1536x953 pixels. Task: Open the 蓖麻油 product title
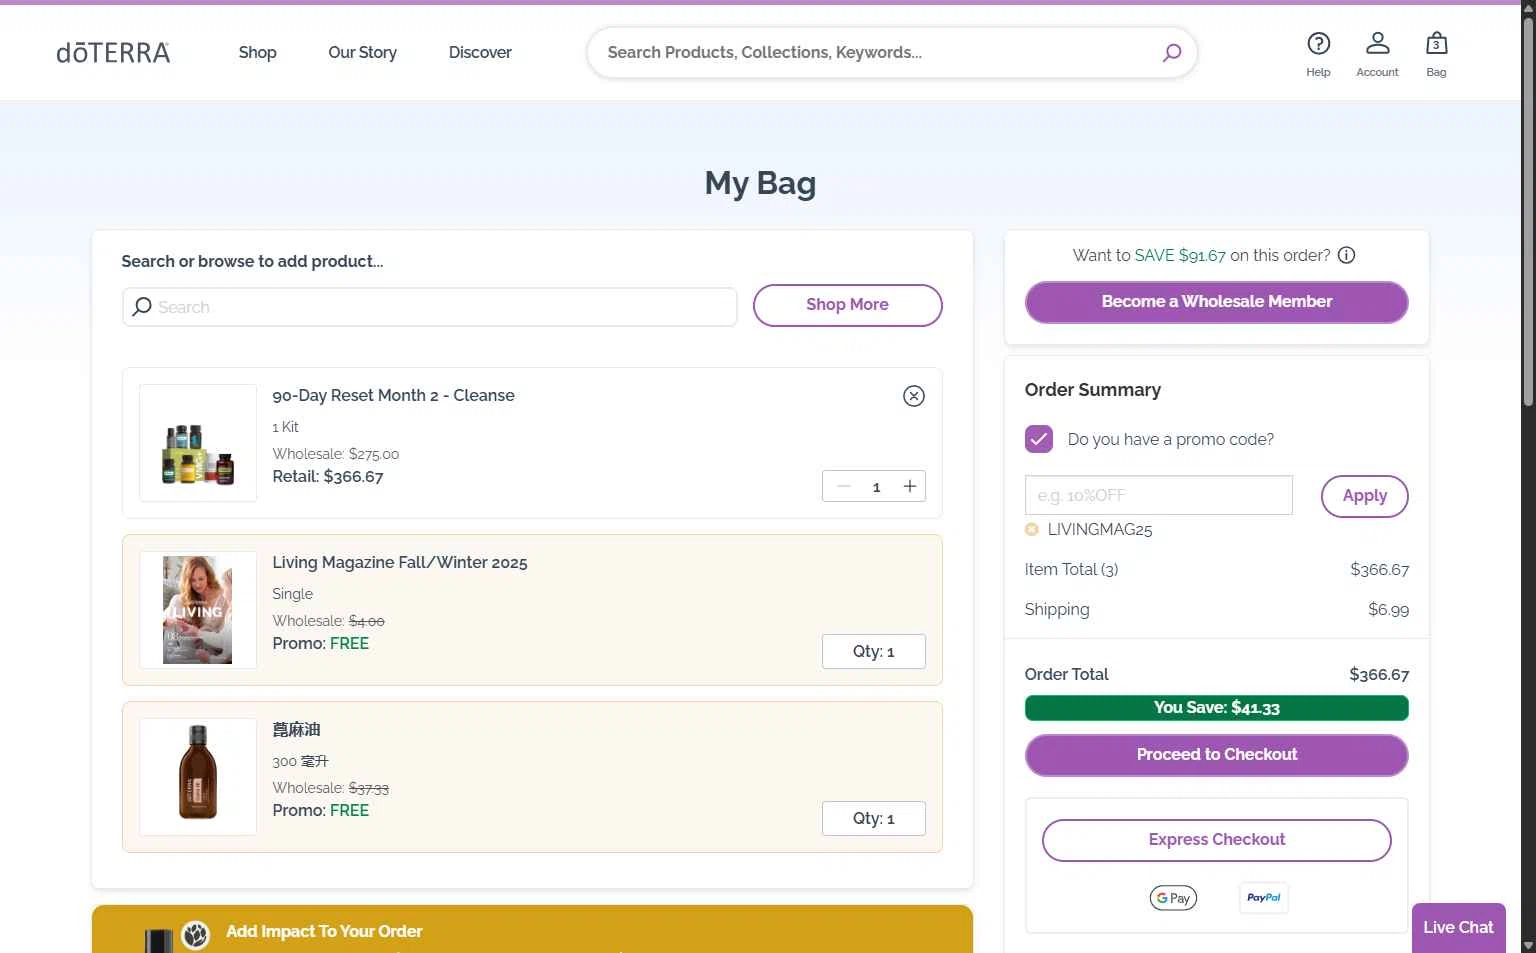pyautogui.click(x=296, y=729)
